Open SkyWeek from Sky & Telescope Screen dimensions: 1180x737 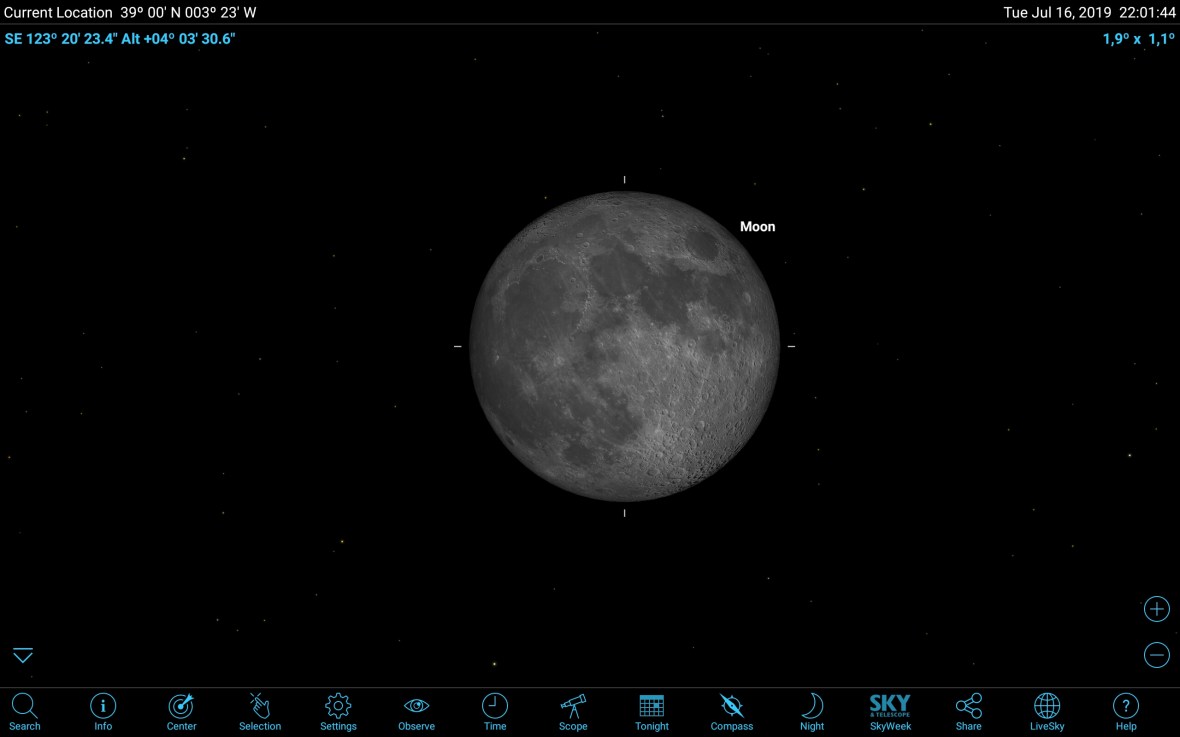[x=890, y=711]
